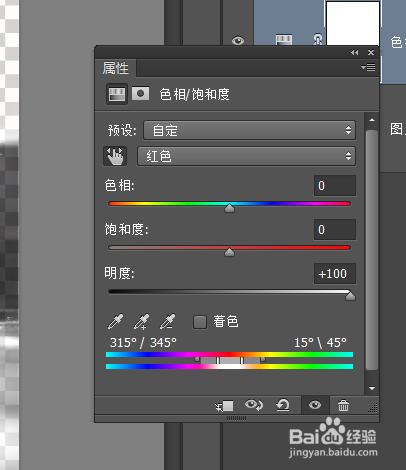Click the panel bottom resize grip bar
The height and width of the screenshot is (470, 406).
tap(237, 418)
